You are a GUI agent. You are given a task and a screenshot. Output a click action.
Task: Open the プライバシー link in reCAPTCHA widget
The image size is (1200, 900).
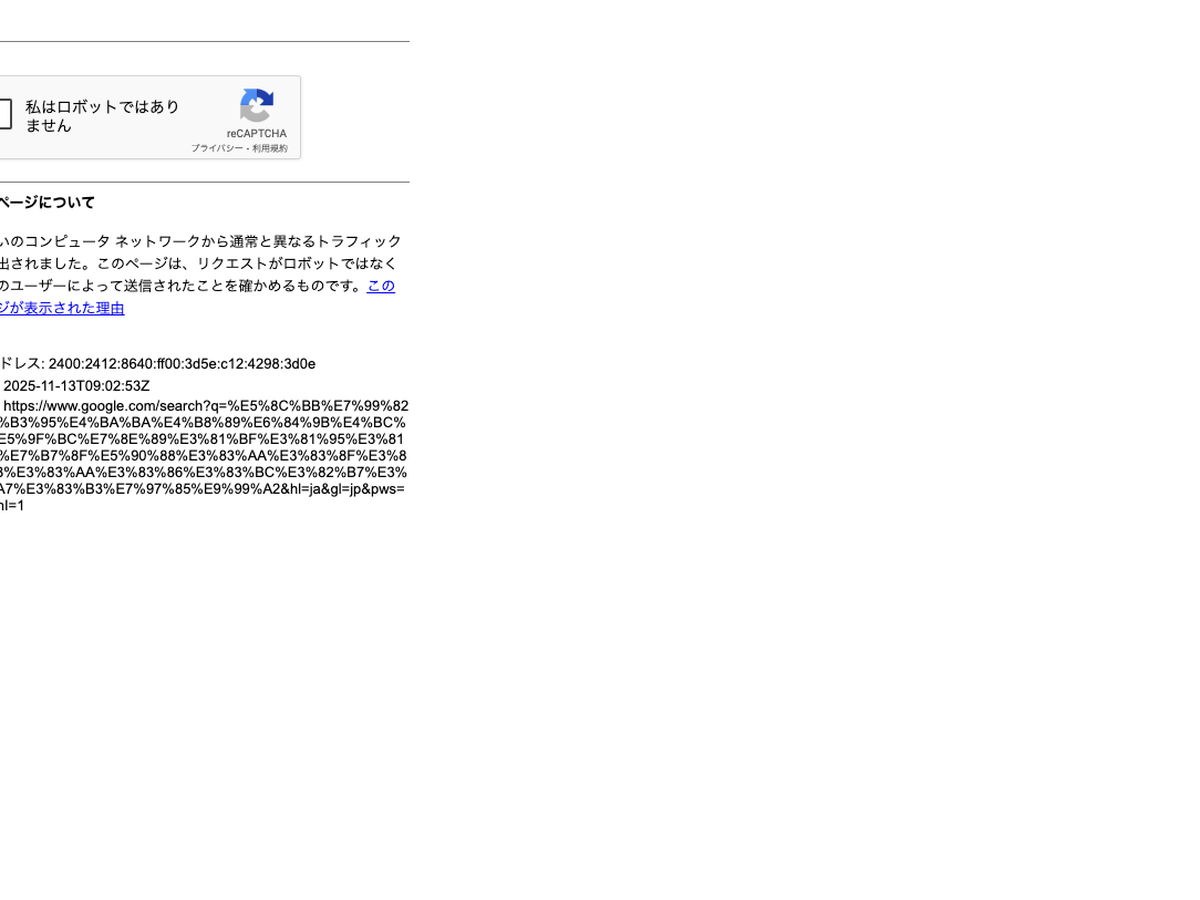[217, 149]
